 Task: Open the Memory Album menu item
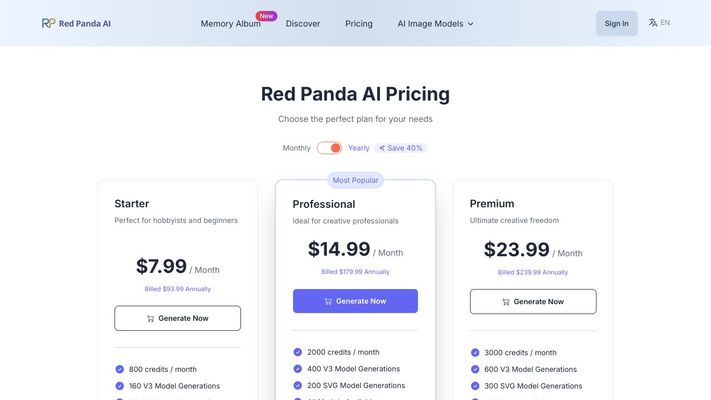click(230, 23)
